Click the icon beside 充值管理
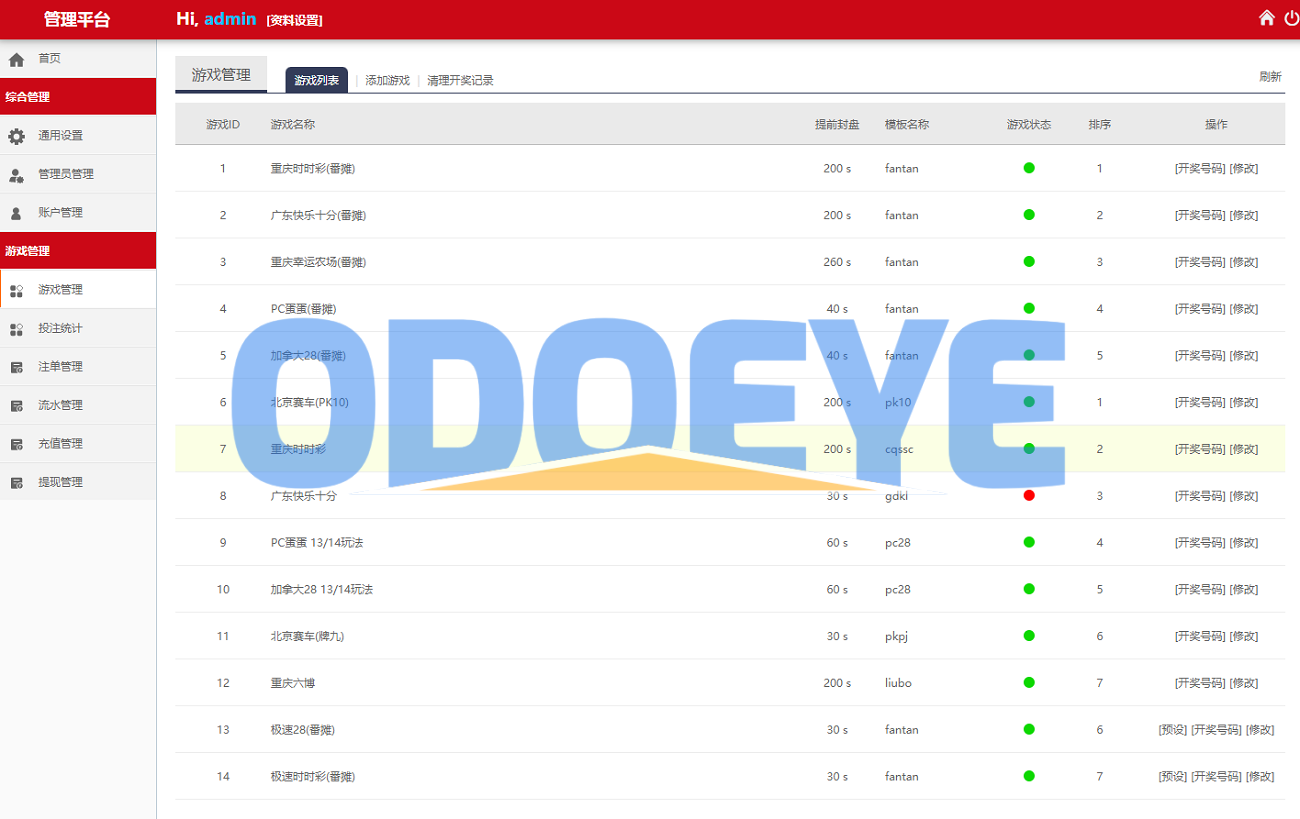1300x819 pixels. point(16,445)
